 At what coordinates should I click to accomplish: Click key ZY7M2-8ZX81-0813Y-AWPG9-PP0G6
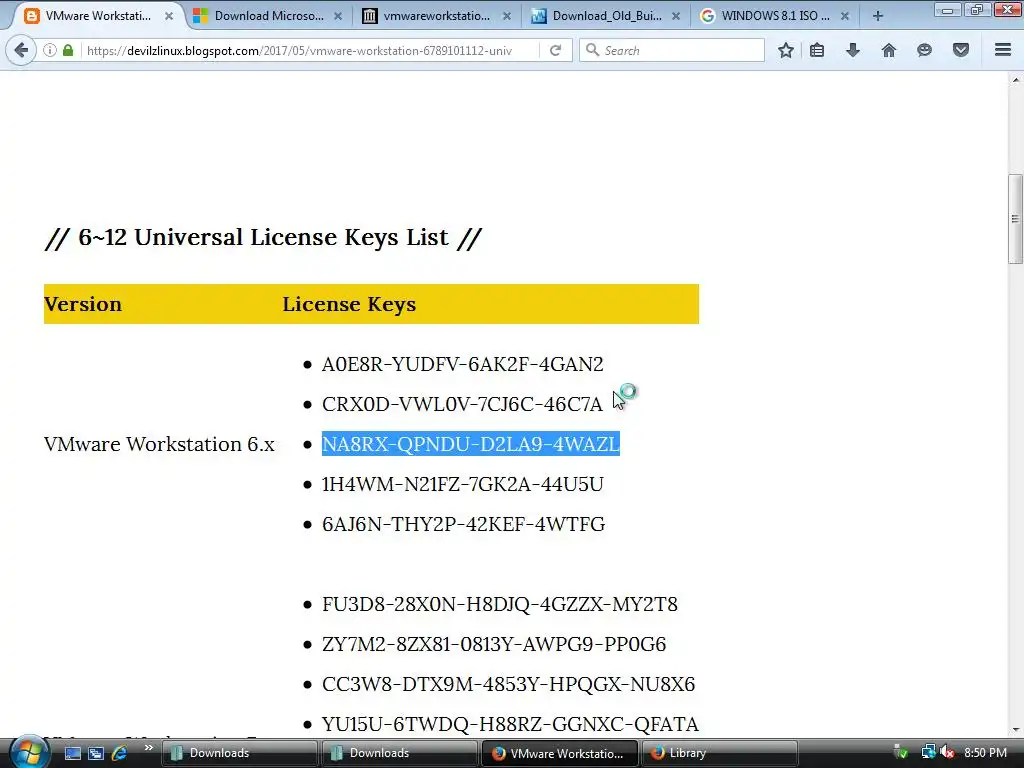click(494, 644)
